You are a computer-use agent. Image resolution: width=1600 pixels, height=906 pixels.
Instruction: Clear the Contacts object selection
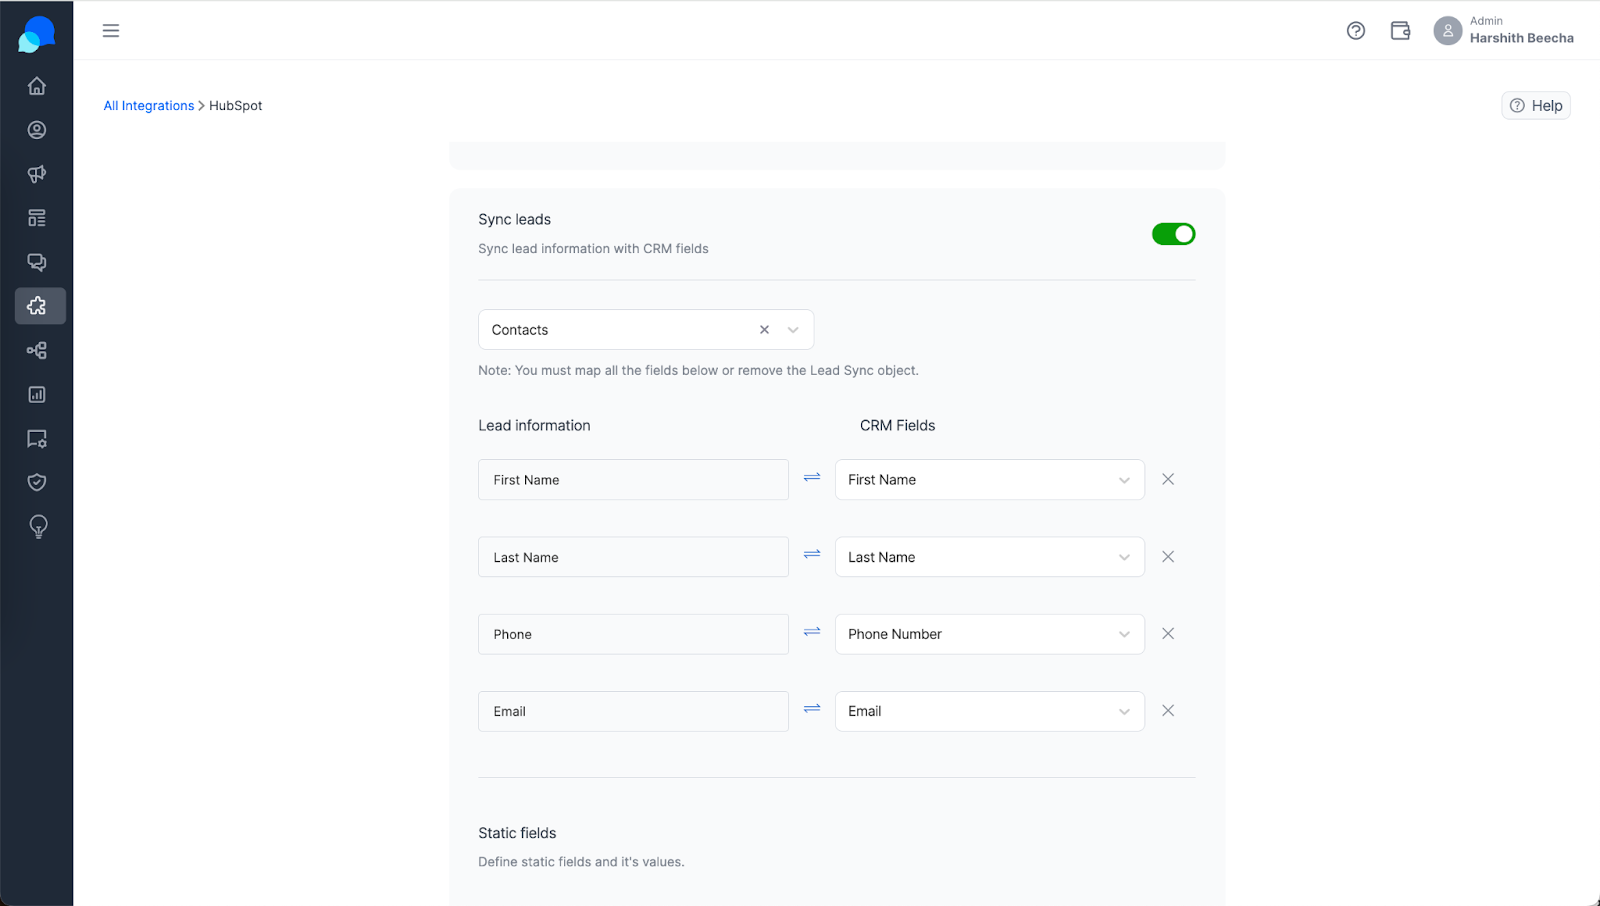tap(764, 330)
